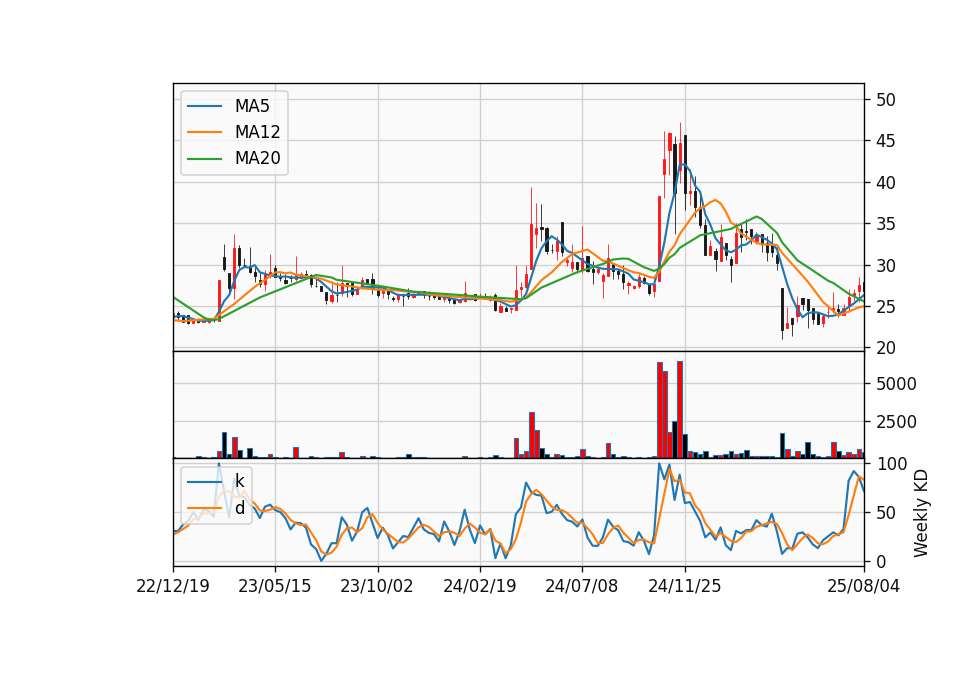The height and width of the screenshot is (690, 960).
Task: Click the price axis value 35
Action: click(x=885, y=224)
